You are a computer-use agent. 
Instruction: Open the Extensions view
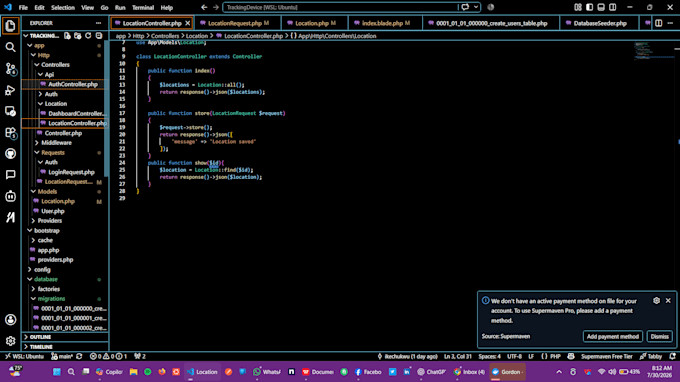click(10, 132)
